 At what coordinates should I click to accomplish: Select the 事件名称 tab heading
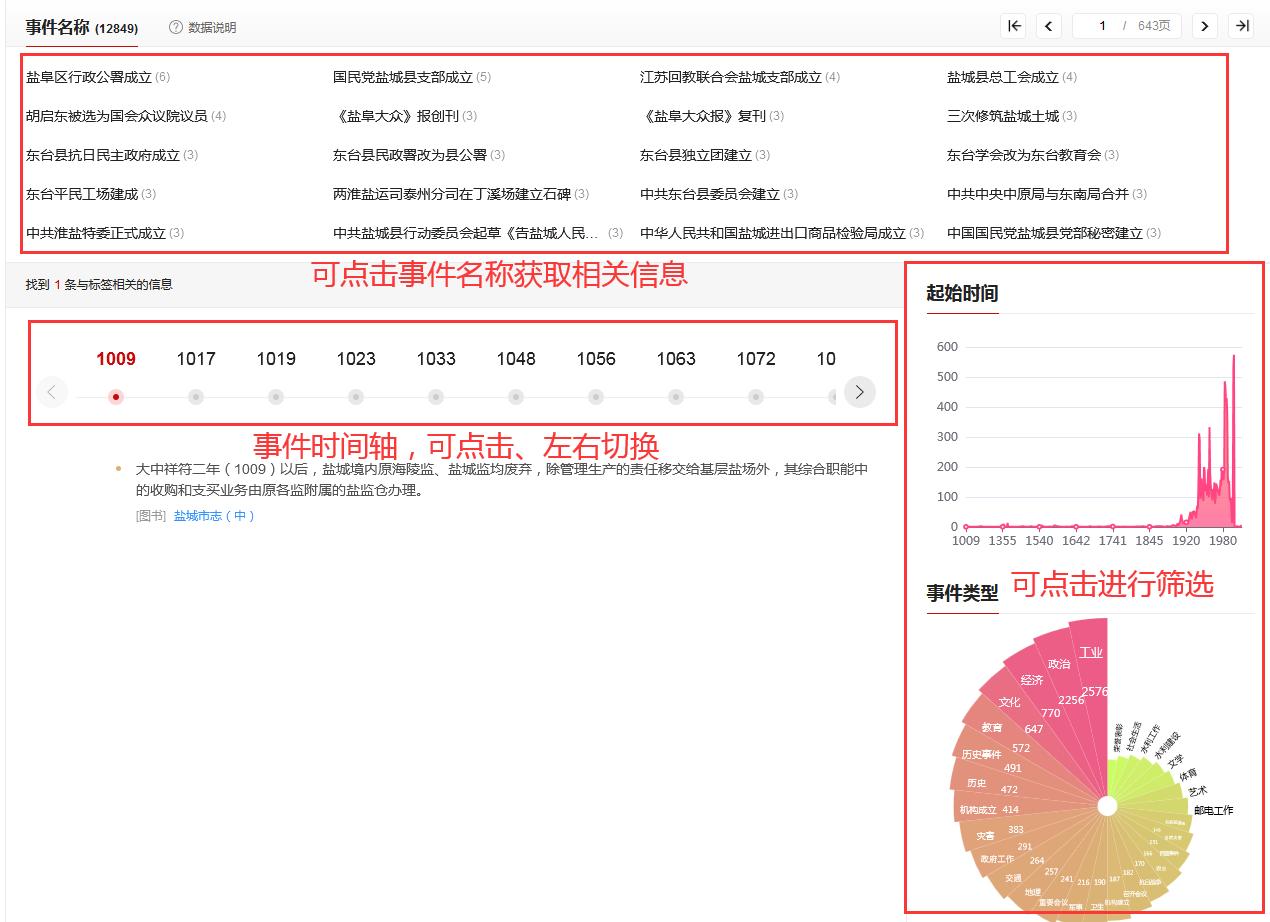pyautogui.click(x=82, y=27)
